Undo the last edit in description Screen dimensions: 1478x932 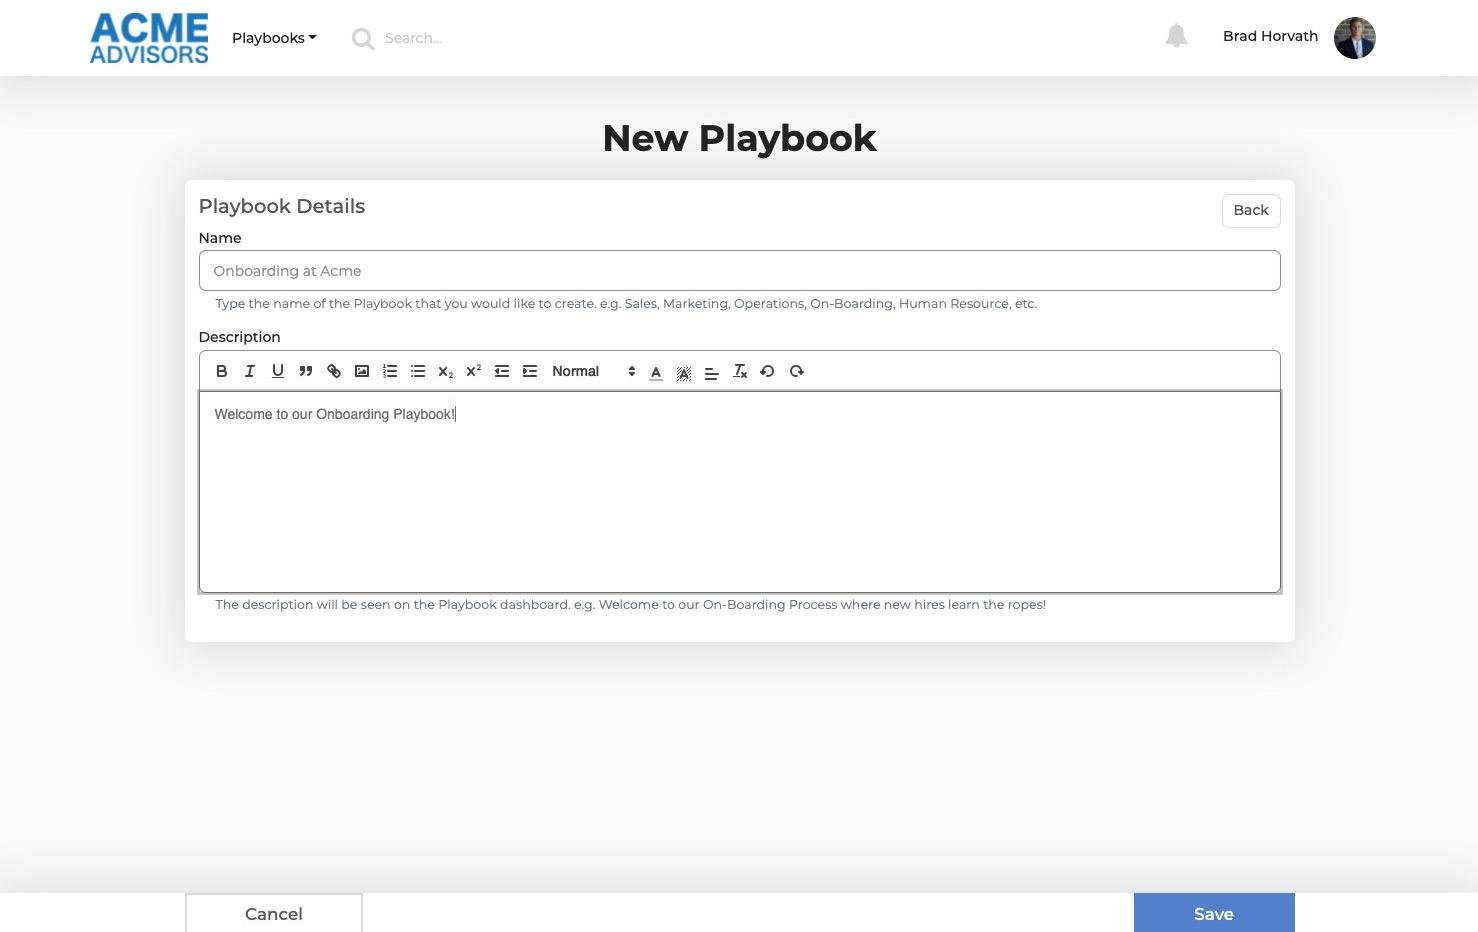767,371
